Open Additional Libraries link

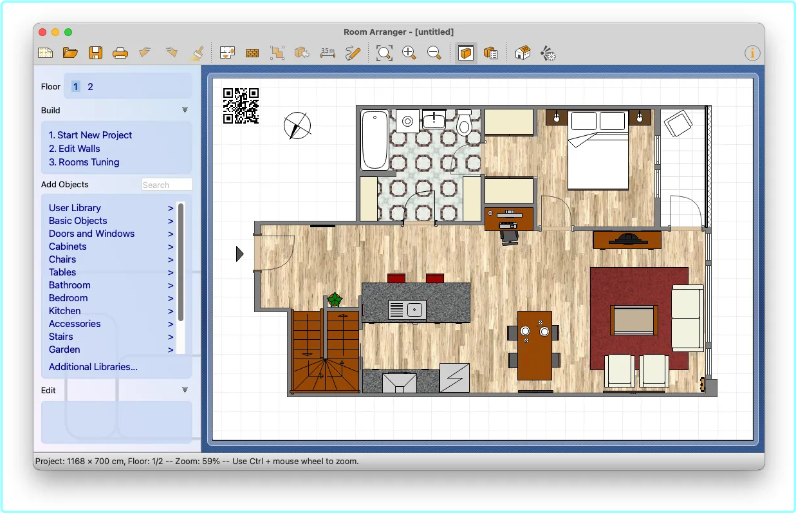pyautogui.click(x=93, y=367)
